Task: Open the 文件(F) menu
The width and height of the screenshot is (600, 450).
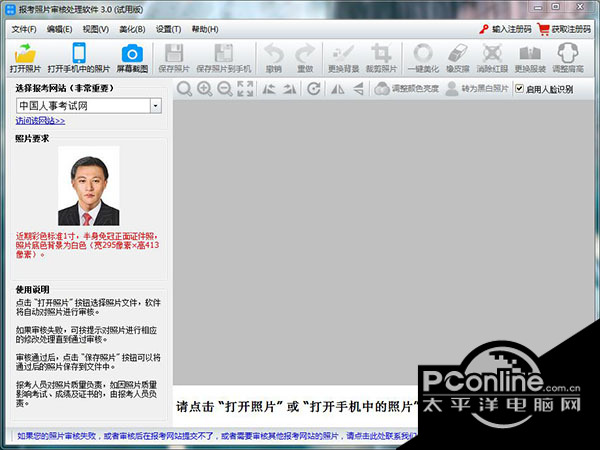Action: coord(24,29)
